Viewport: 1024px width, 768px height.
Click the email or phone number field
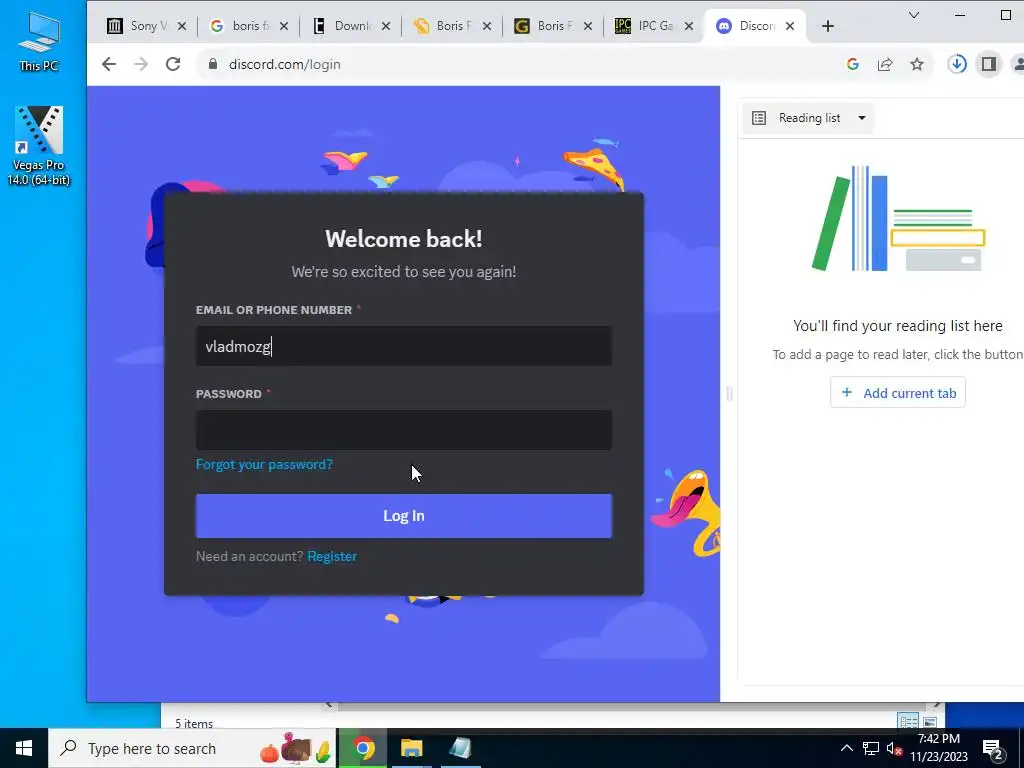coord(404,346)
